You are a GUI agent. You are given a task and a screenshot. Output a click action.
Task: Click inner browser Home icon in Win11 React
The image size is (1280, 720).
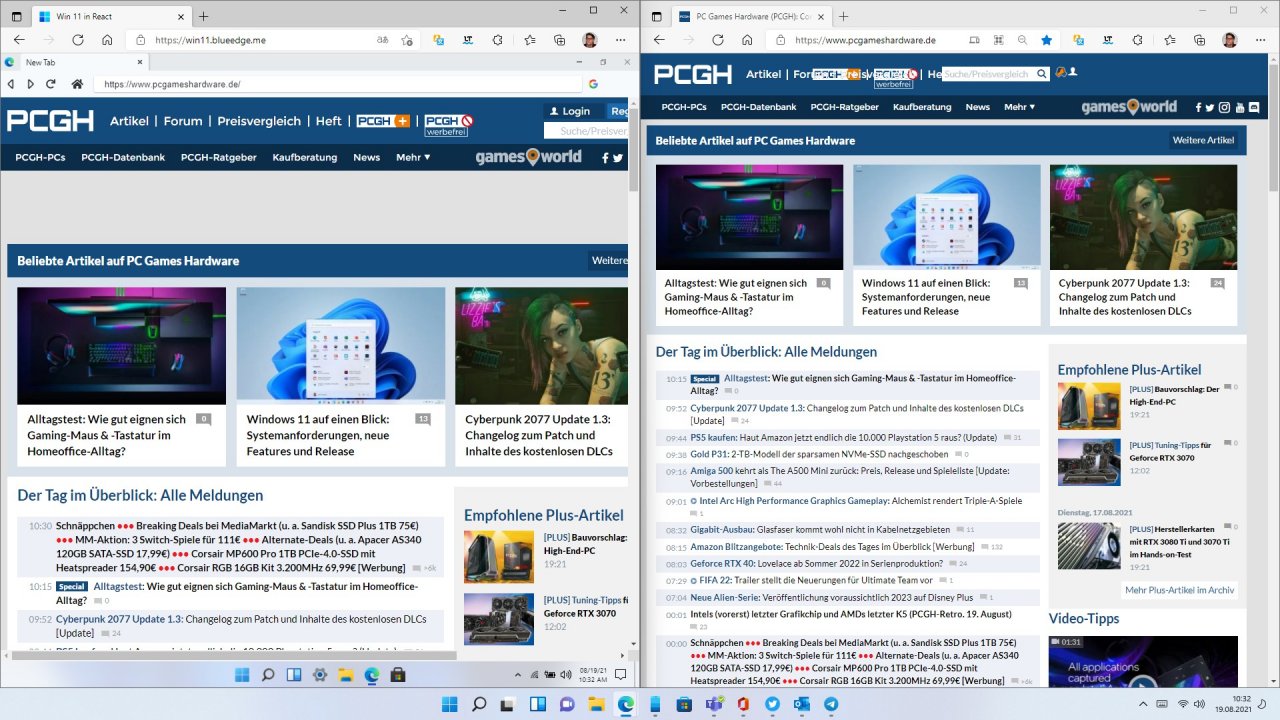[77, 84]
